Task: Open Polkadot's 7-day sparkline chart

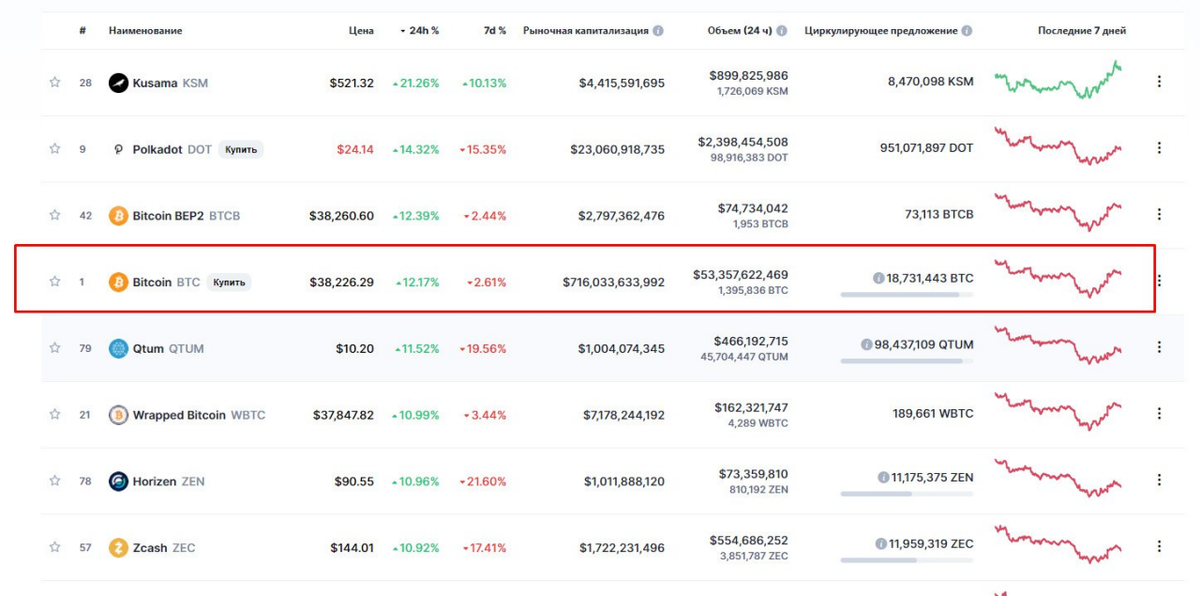Action: tap(1058, 146)
